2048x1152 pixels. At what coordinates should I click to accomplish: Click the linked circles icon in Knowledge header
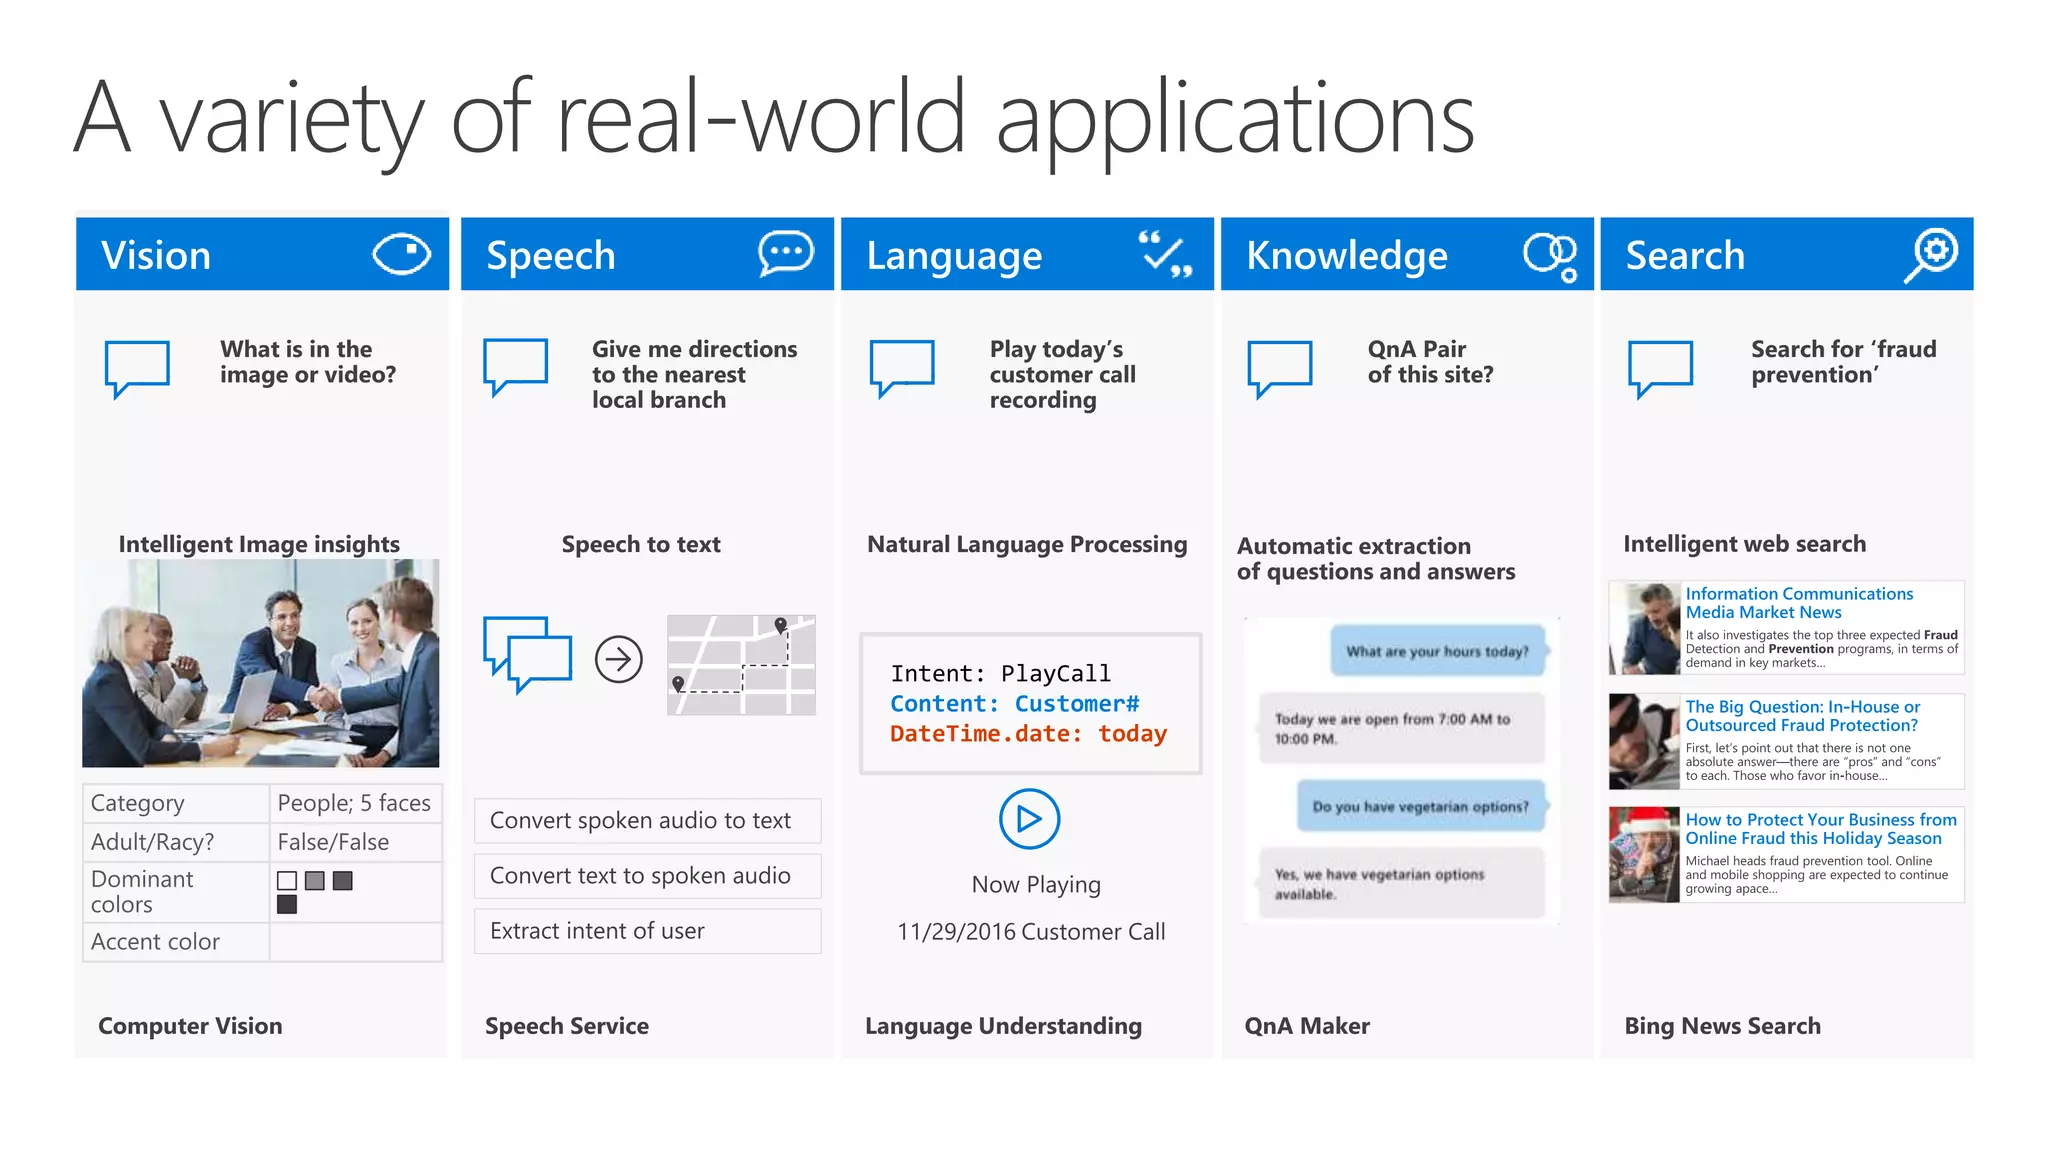(1550, 256)
